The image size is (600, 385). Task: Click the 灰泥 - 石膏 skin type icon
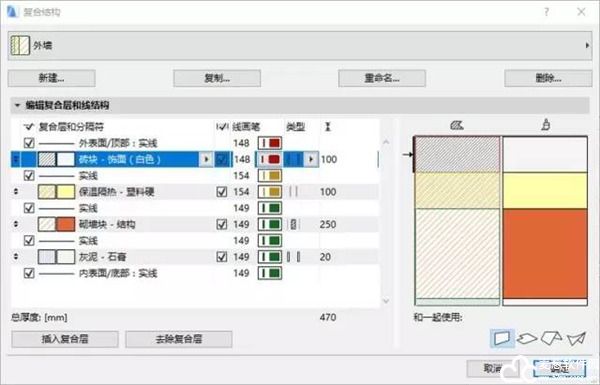pyautogui.click(x=293, y=257)
